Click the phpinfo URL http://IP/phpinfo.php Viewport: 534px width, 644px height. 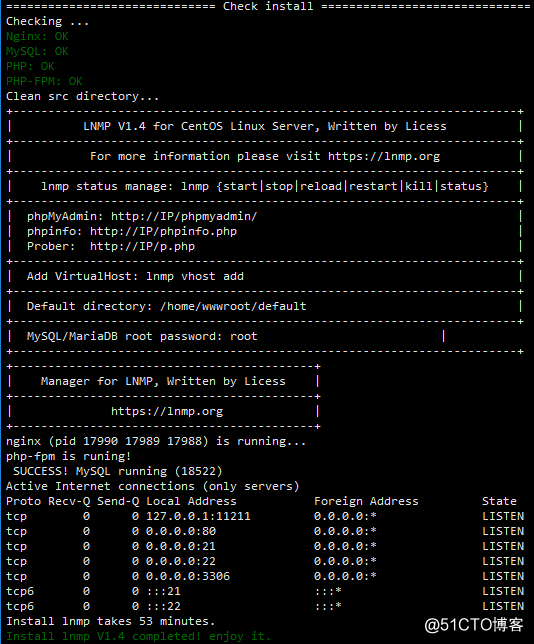[163, 232]
